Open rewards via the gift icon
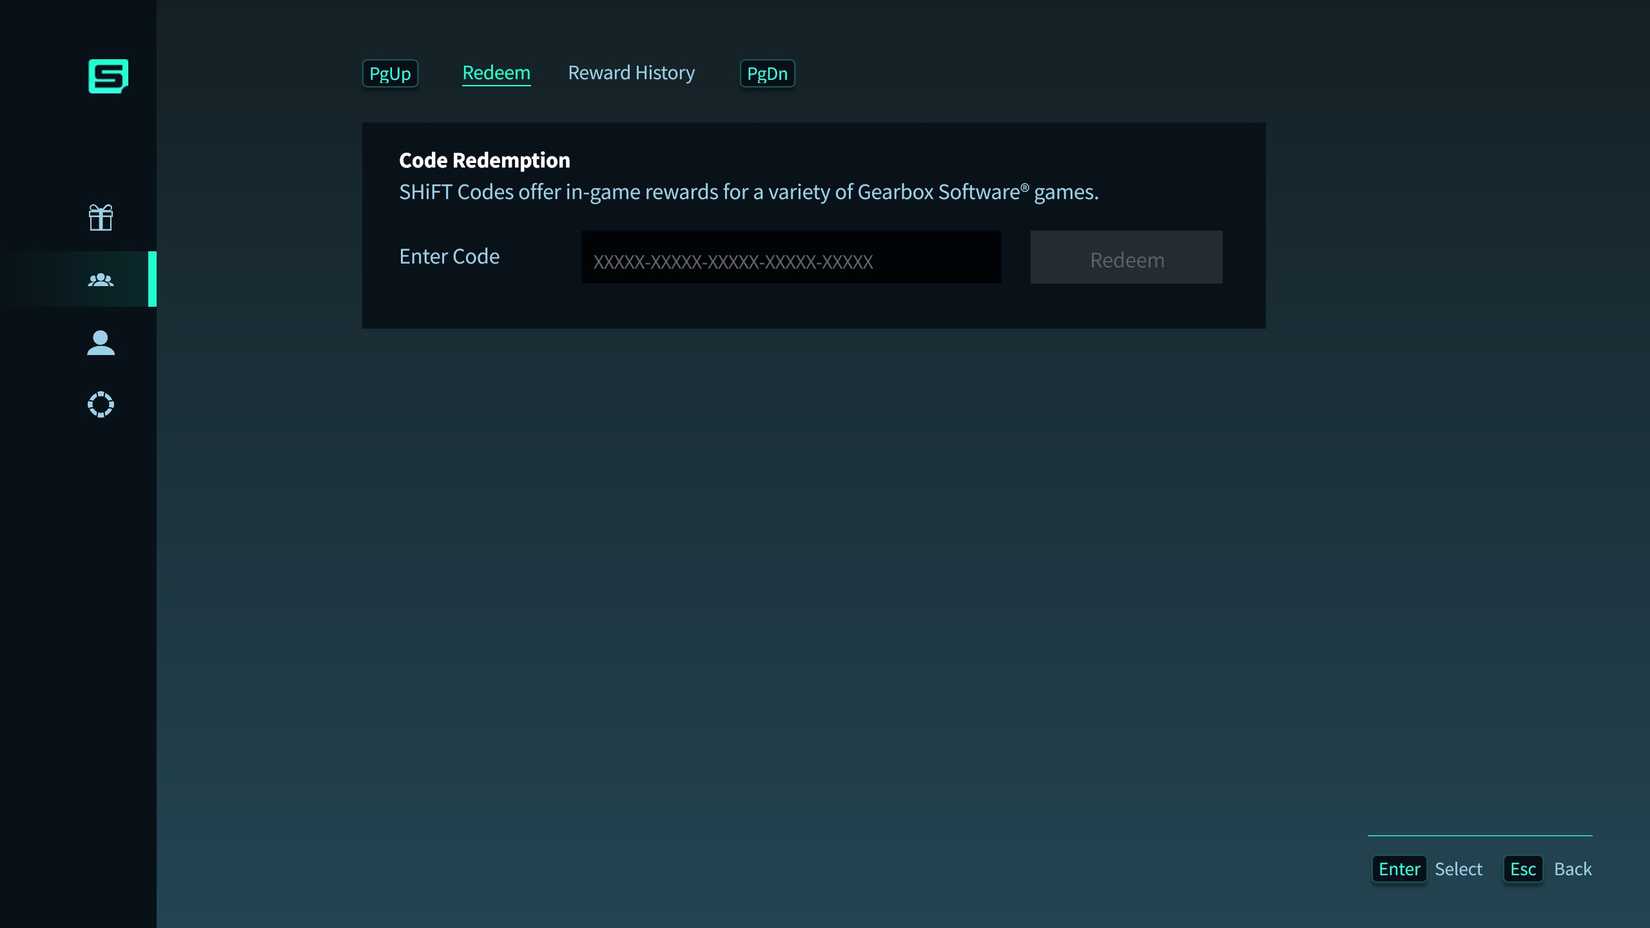This screenshot has height=928, width=1650. click(100, 217)
